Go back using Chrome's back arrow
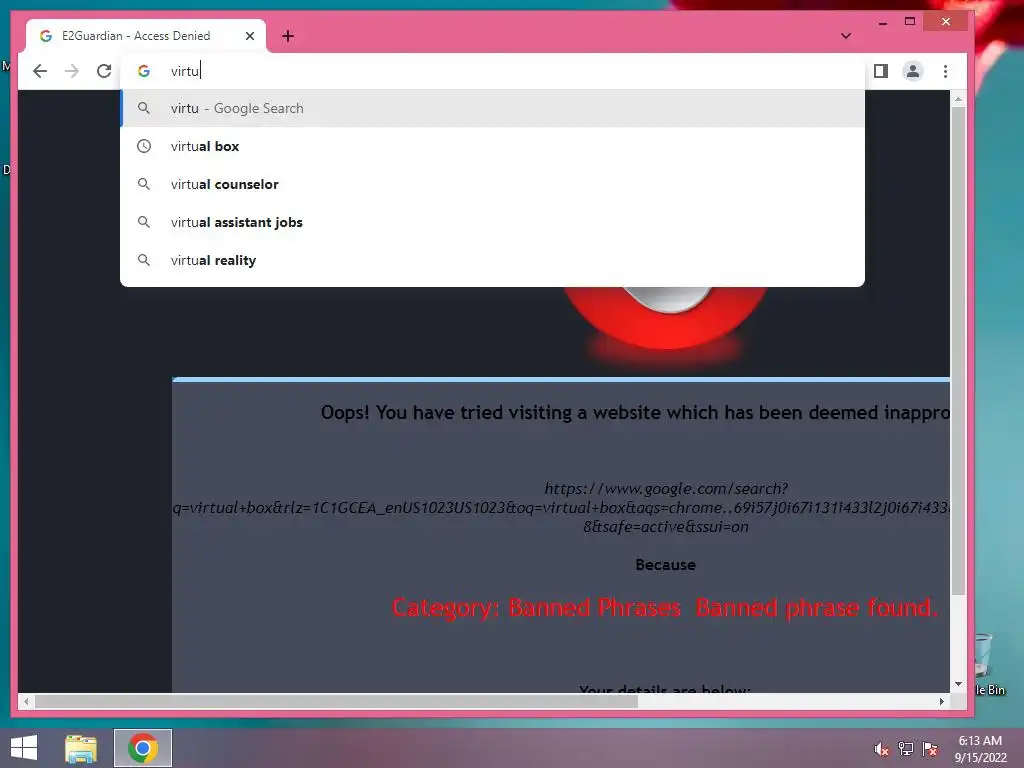 40,71
